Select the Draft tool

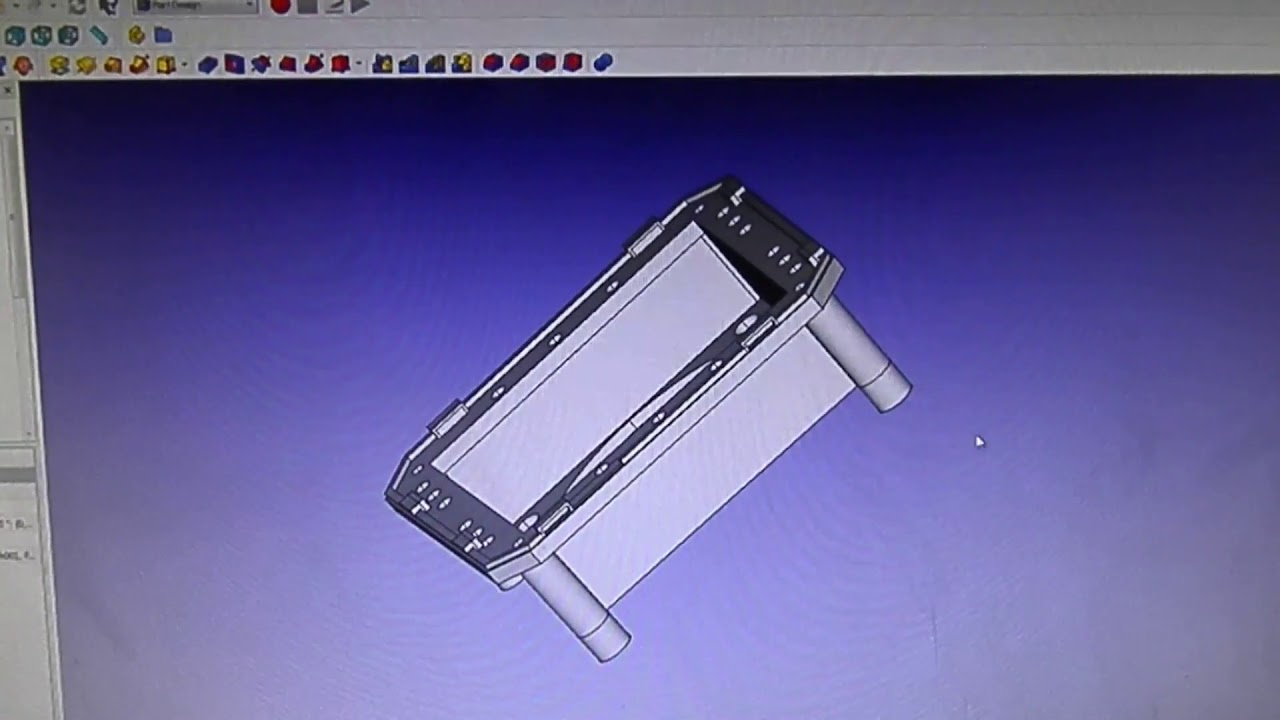[x=546, y=64]
